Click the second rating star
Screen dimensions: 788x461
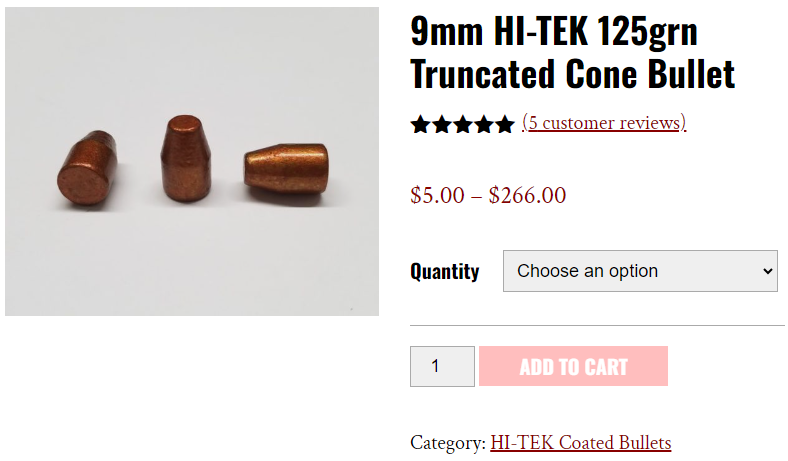(x=442, y=124)
